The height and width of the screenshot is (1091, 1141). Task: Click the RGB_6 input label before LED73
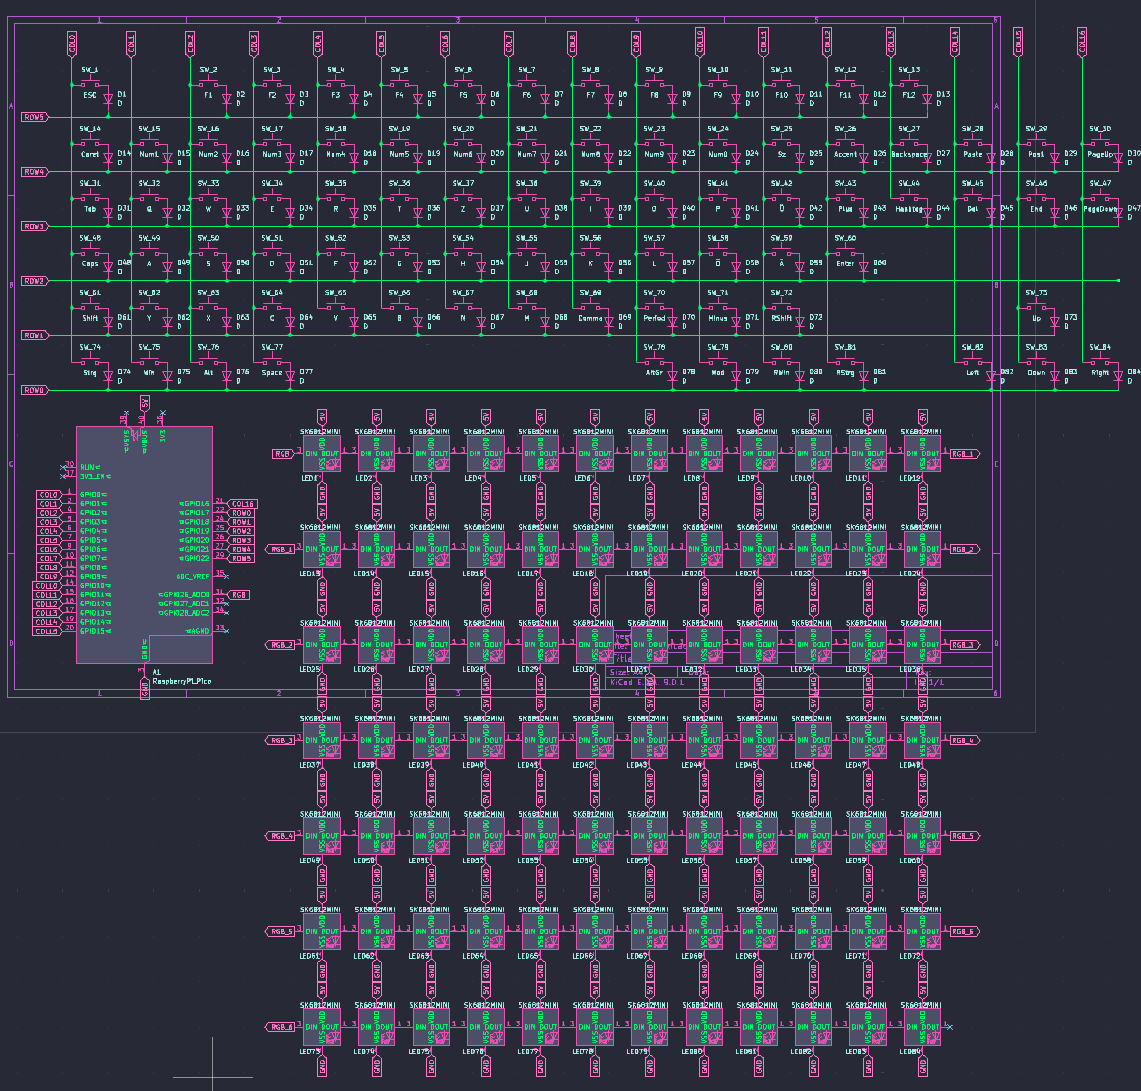[x=279, y=1027]
